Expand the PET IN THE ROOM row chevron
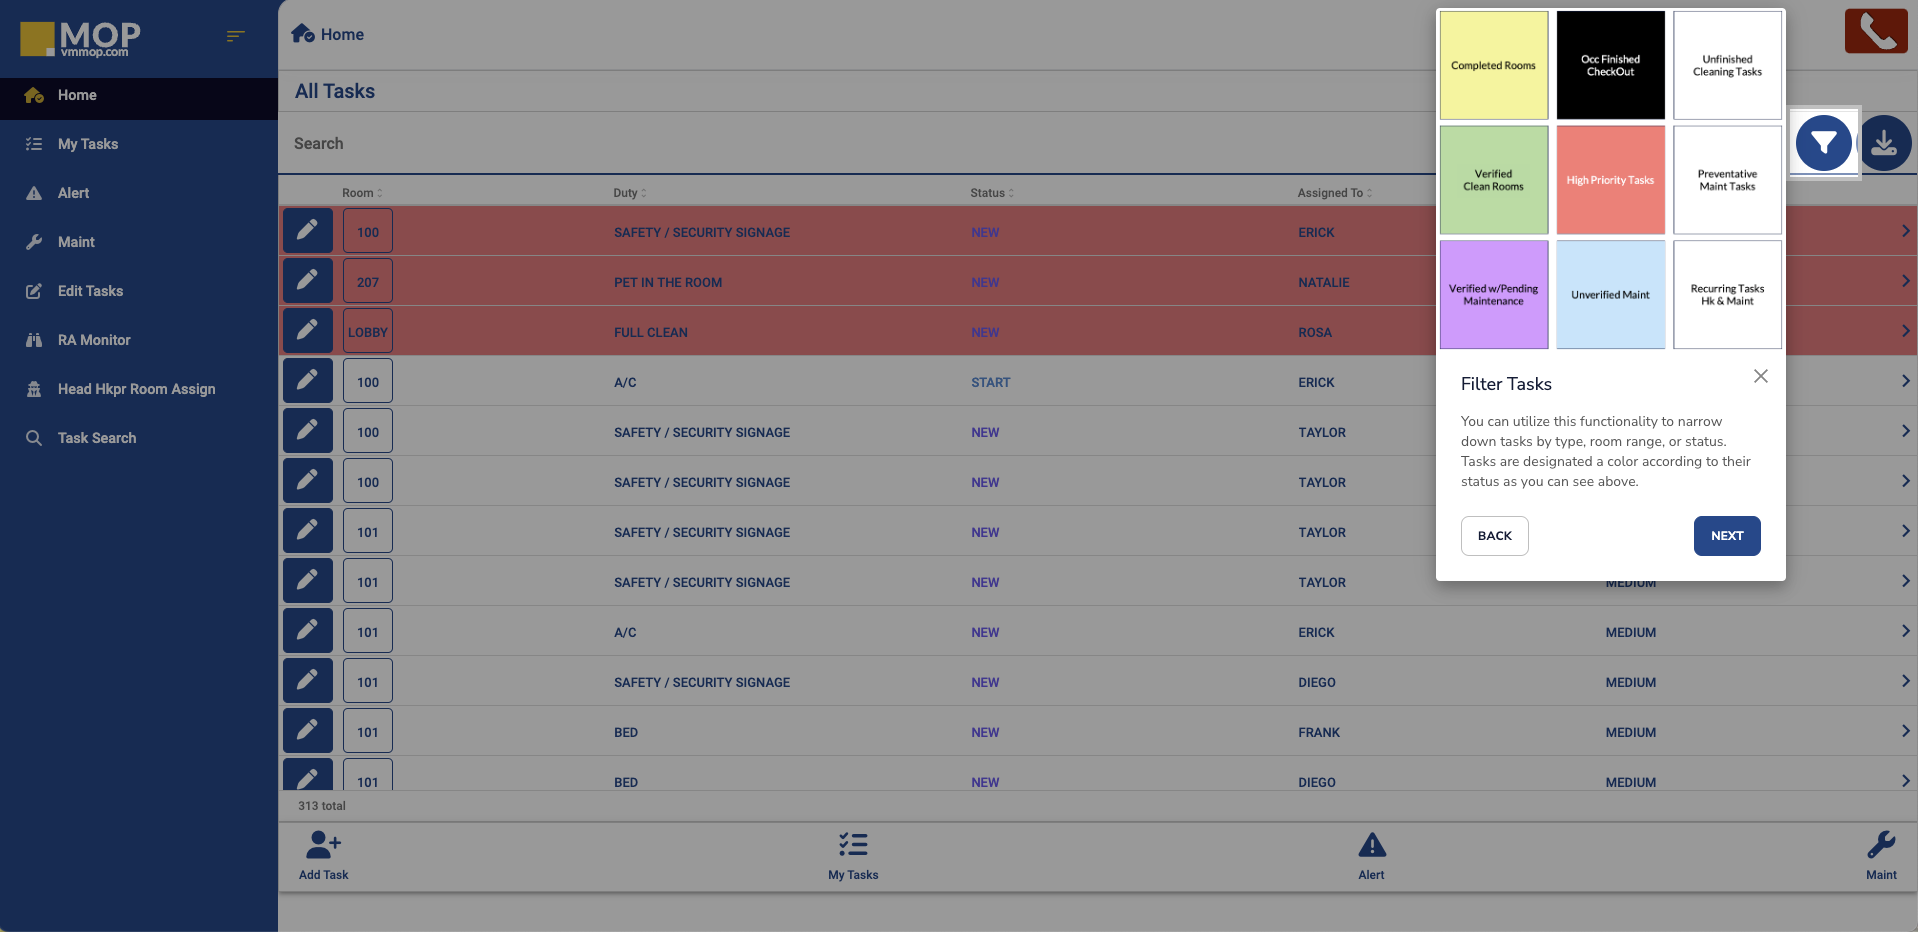 (1905, 281)
